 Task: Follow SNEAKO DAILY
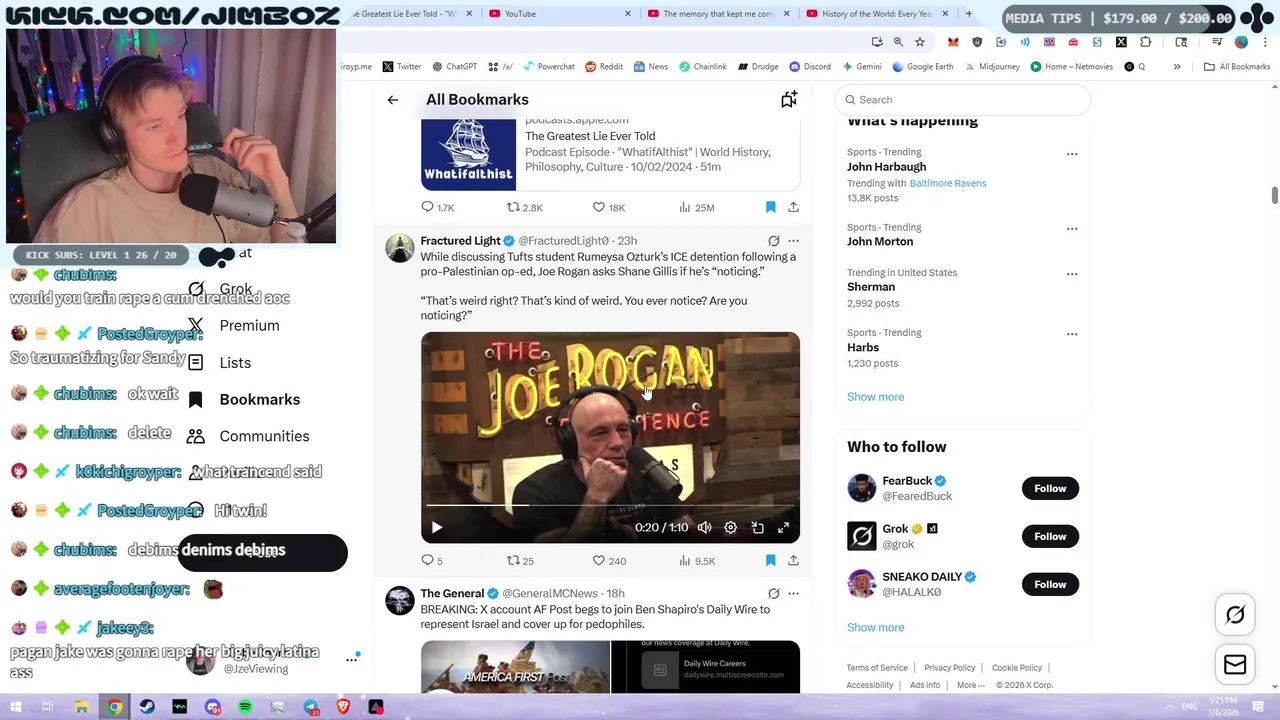click(x=1050, y=584)
